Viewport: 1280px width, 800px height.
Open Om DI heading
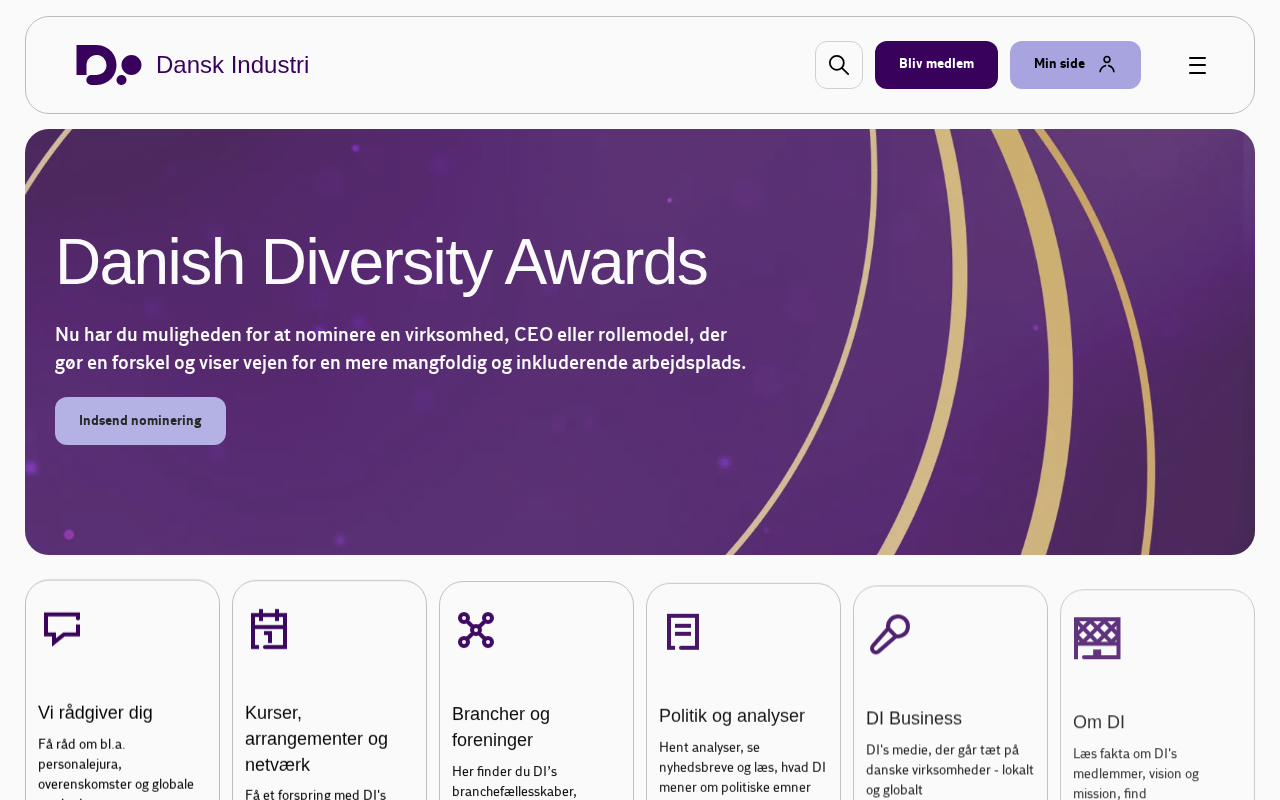[x=1099, y=722]
